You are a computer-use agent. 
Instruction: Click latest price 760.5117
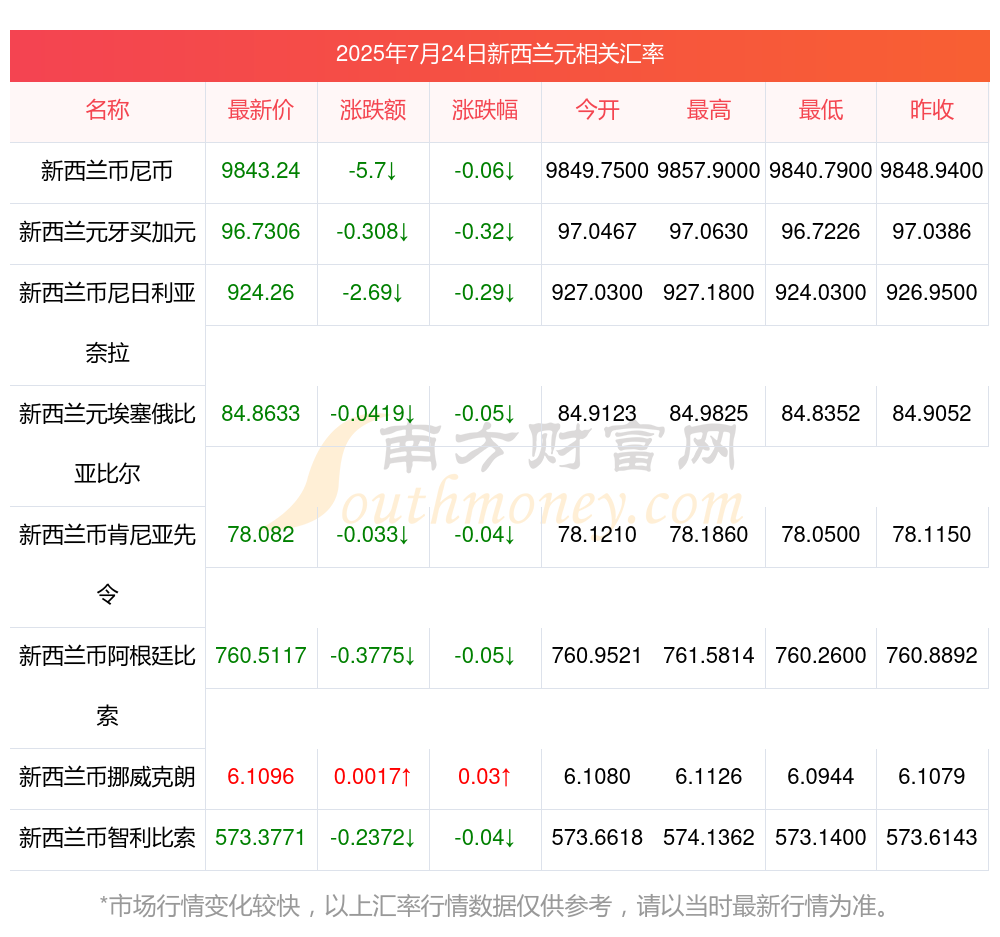(261, 656)
